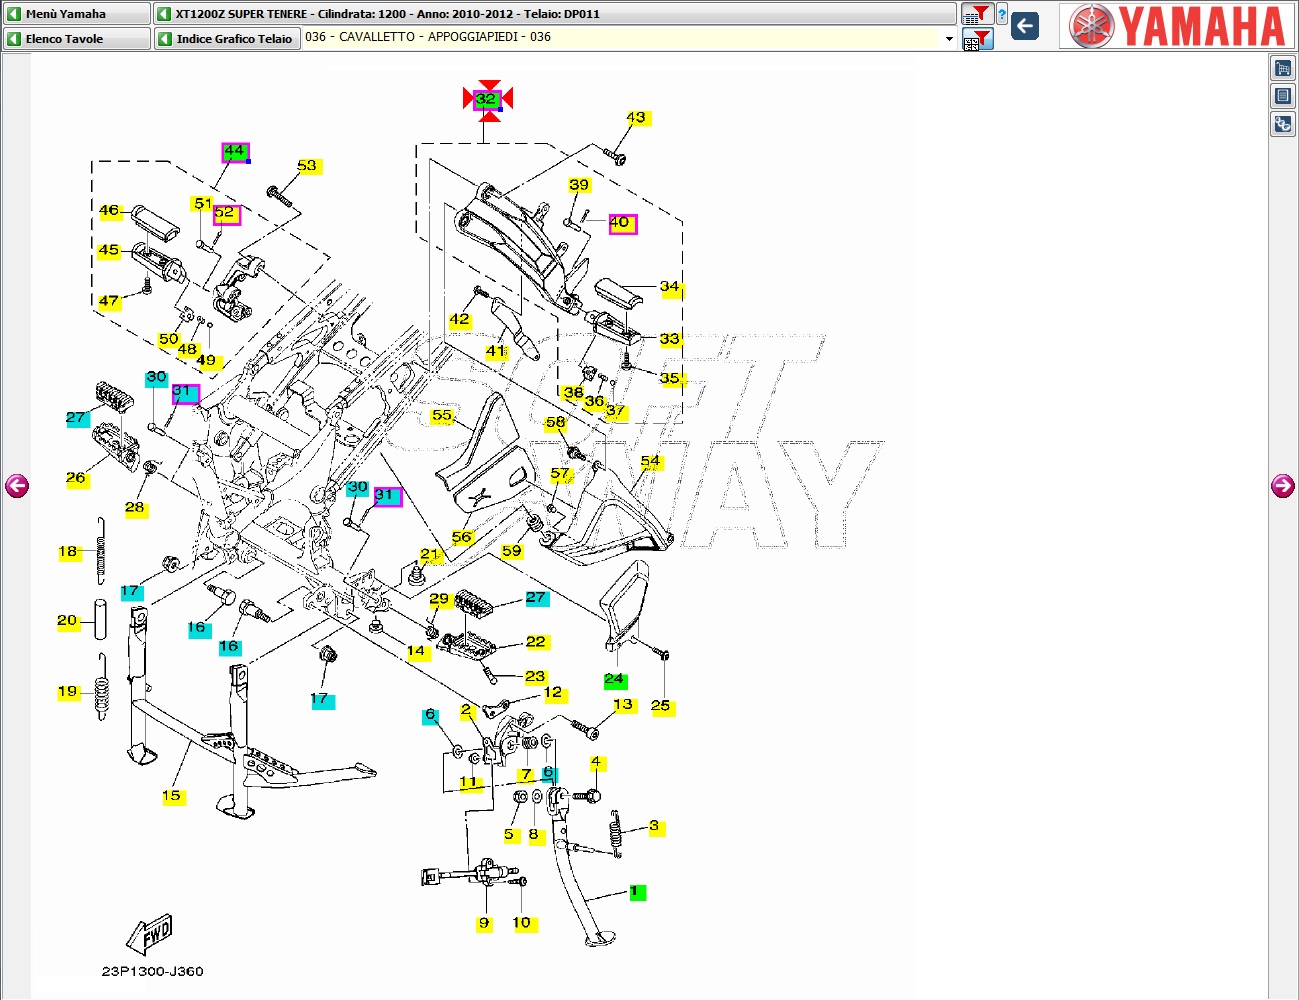Select green part label 44 in the diagram
This screenshot has width=1299, height=1000.
pyautogui.click(x=234, y=152)
